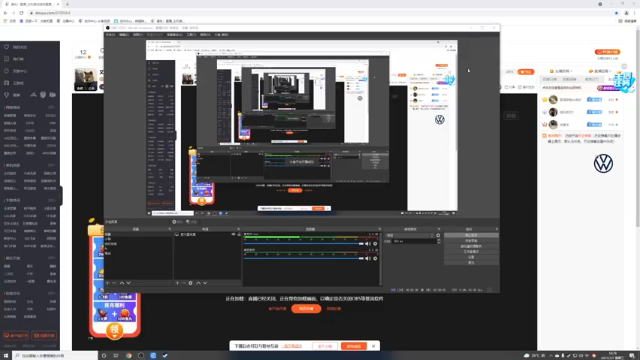This screenshot has height=360, width=640.
Task: Close the bottom popup bar with X
Action: (373, 346)
